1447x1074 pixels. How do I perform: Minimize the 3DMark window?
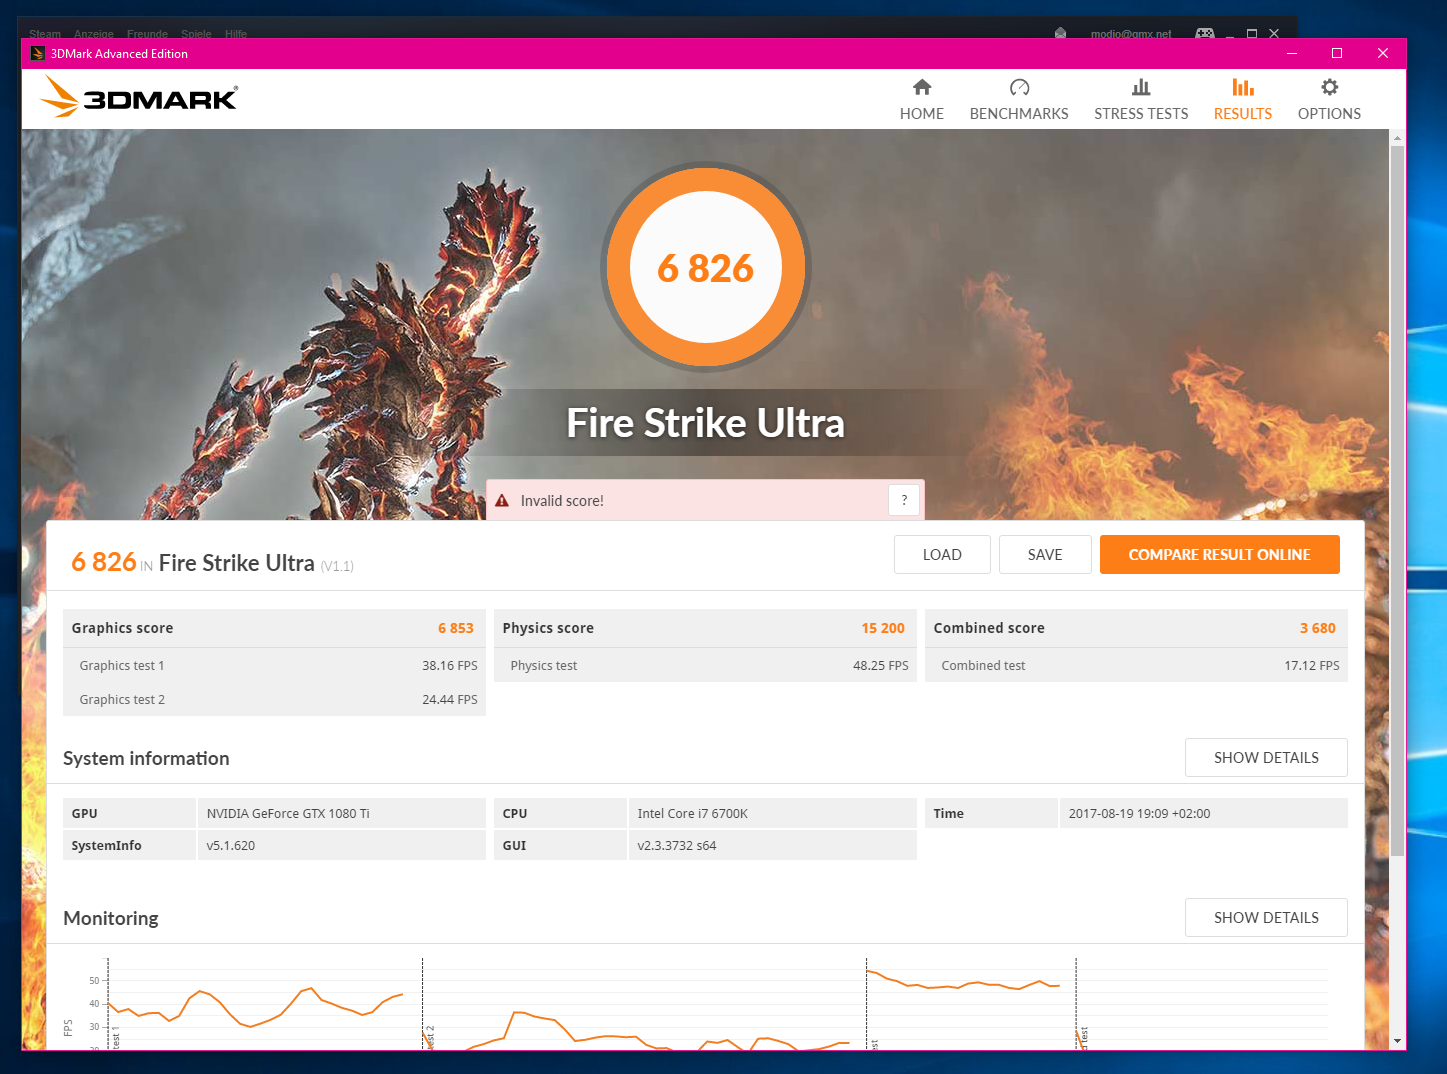click(1292, 54)
